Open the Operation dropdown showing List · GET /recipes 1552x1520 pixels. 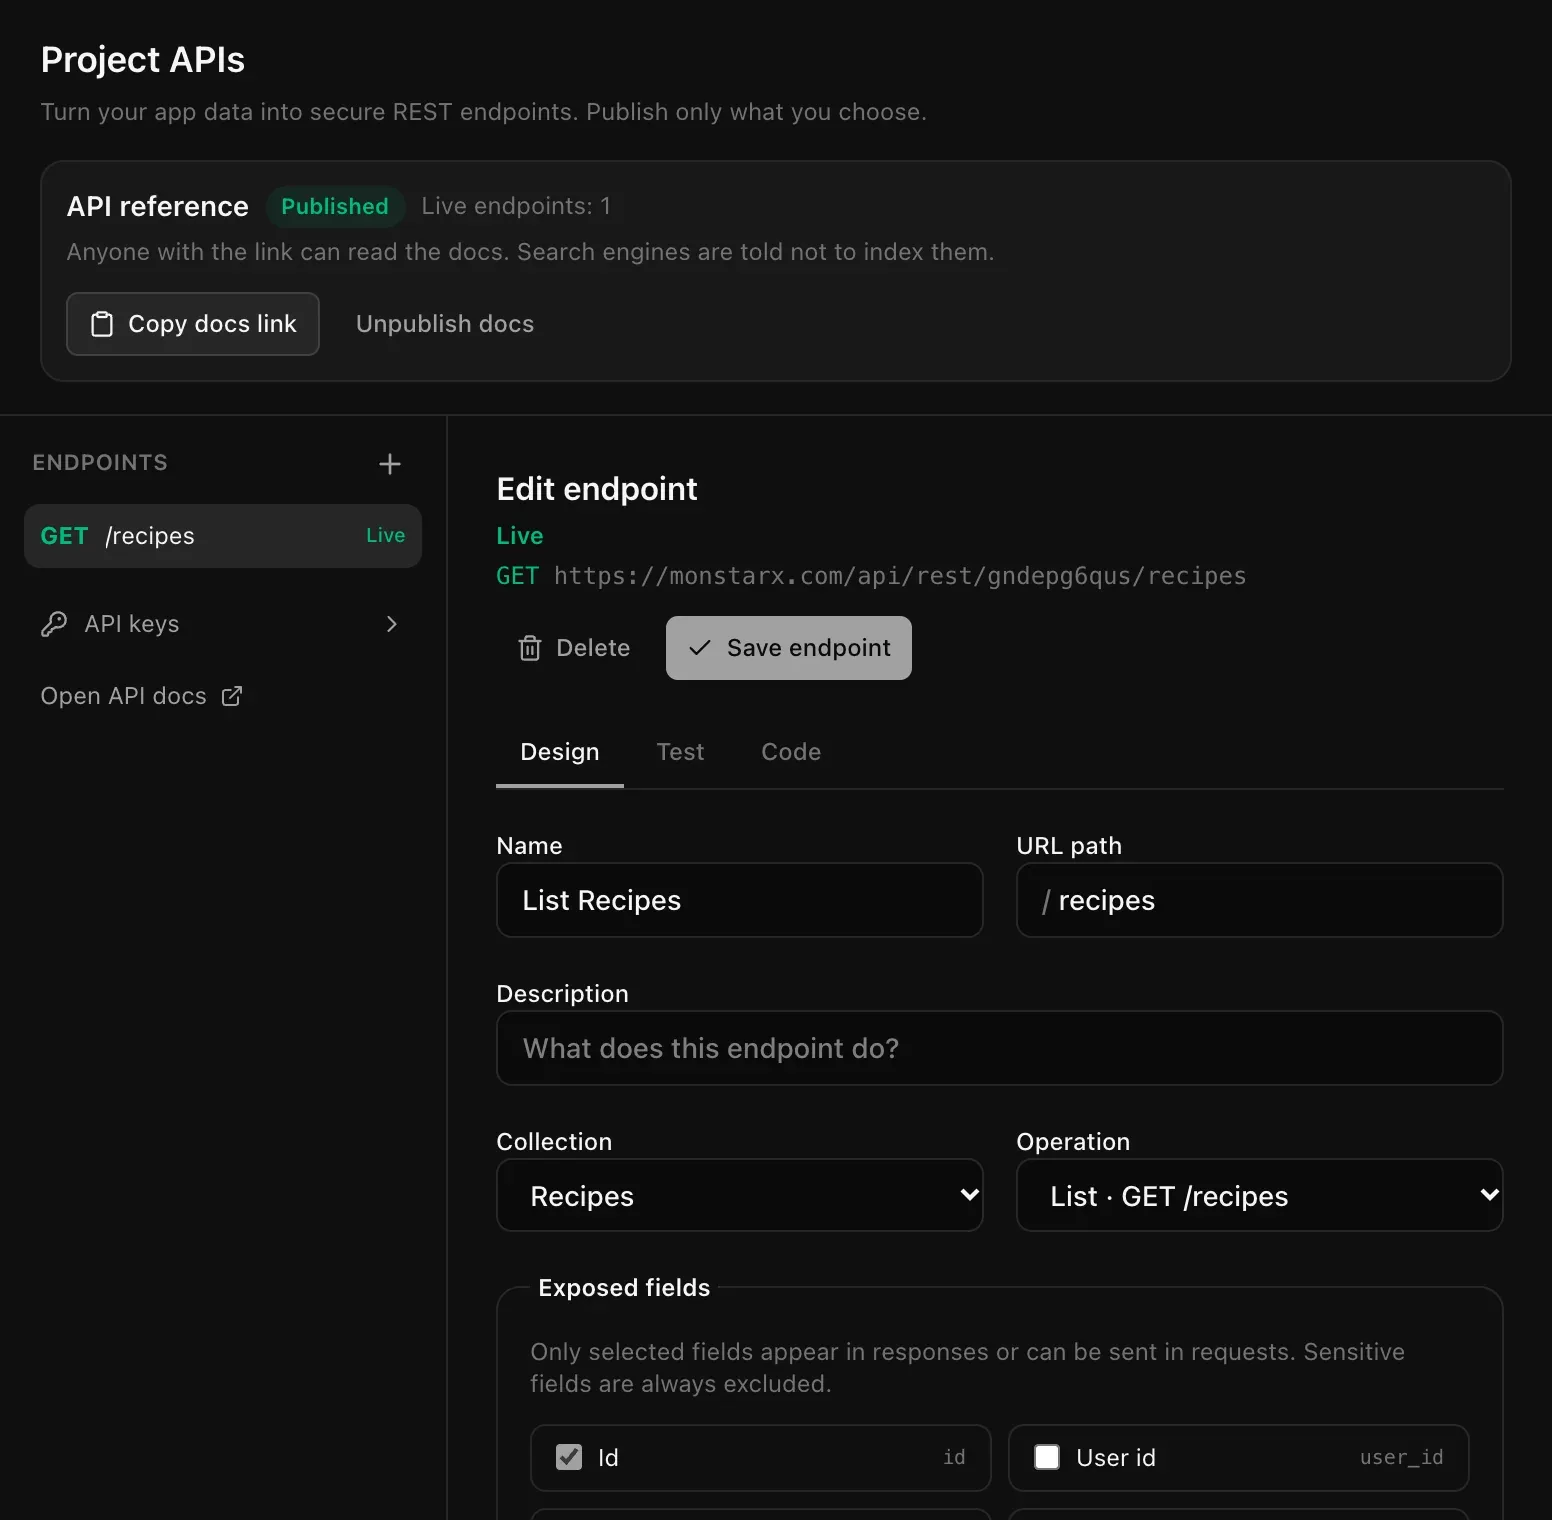(x=1260, y=1195)
